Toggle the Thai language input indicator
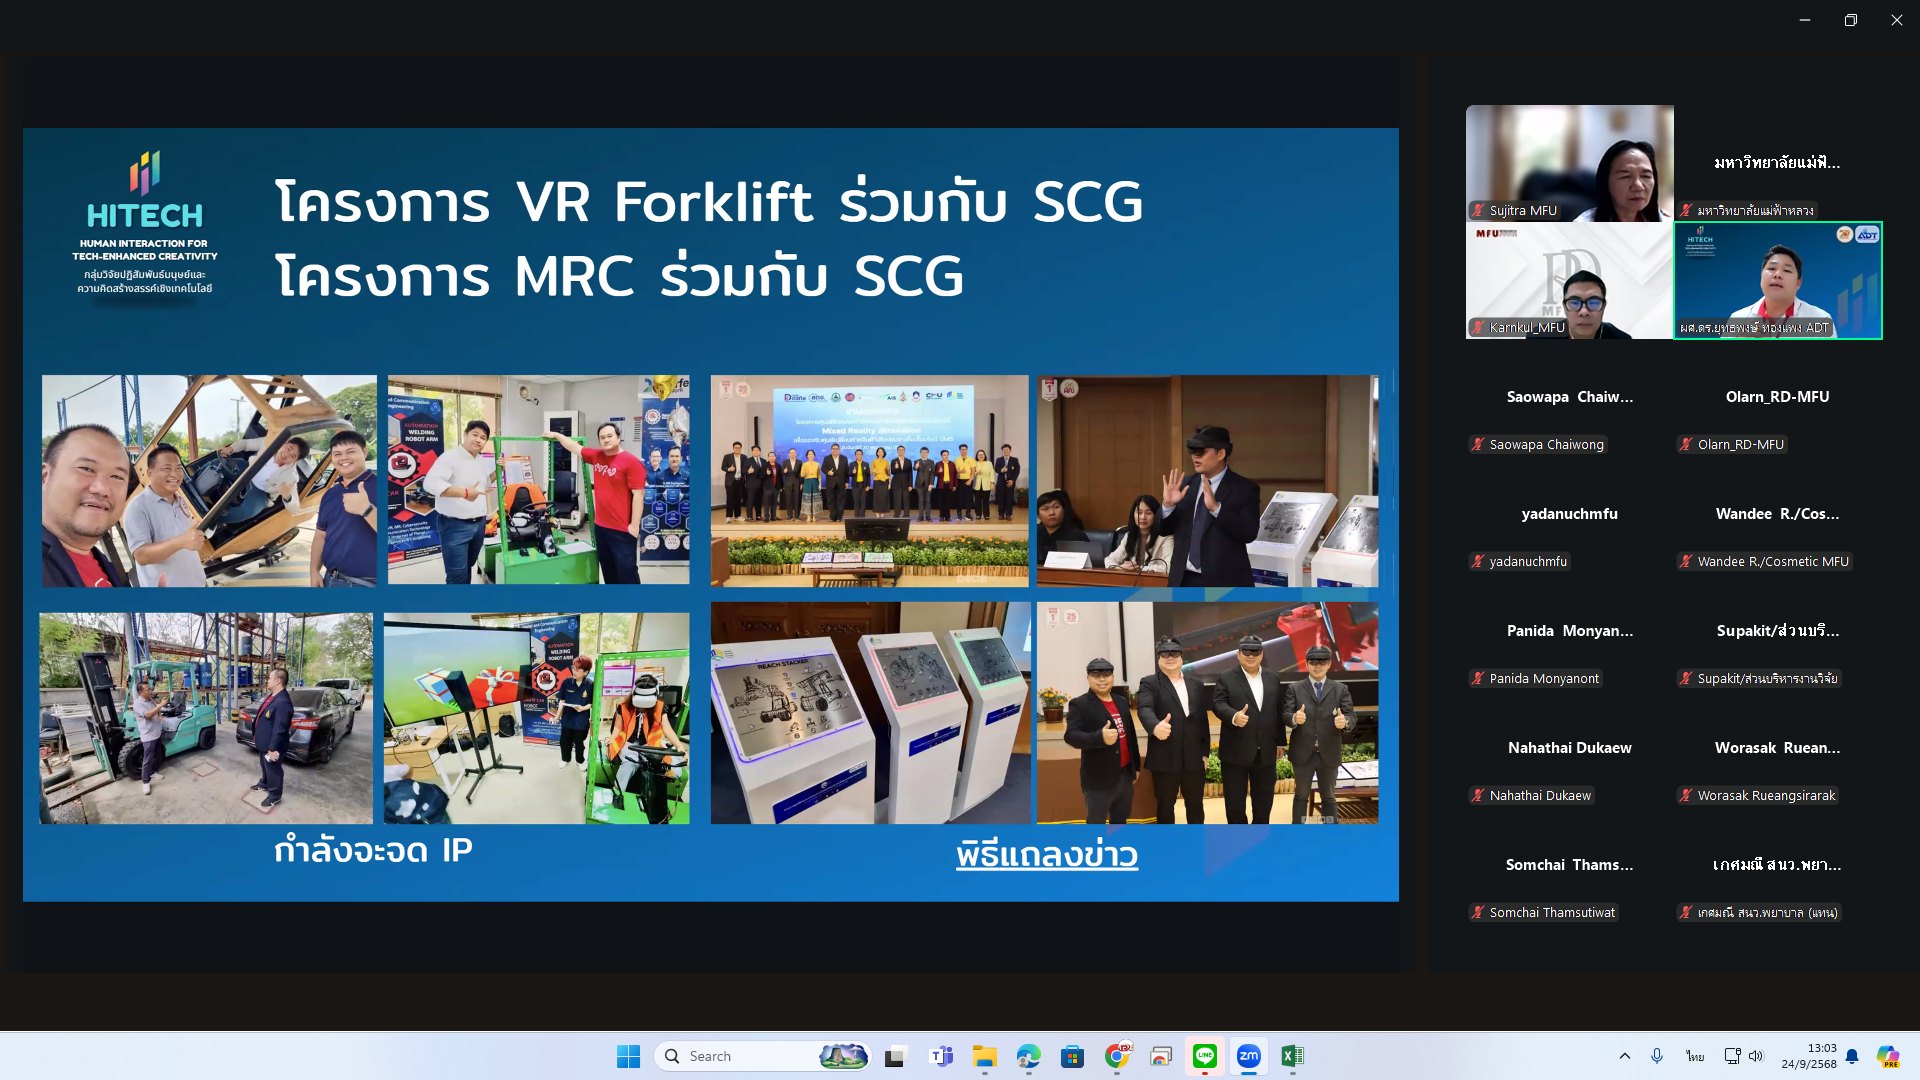Image resolution: width=1920 pixels, height=1080 pixels. point(1694,1056)
